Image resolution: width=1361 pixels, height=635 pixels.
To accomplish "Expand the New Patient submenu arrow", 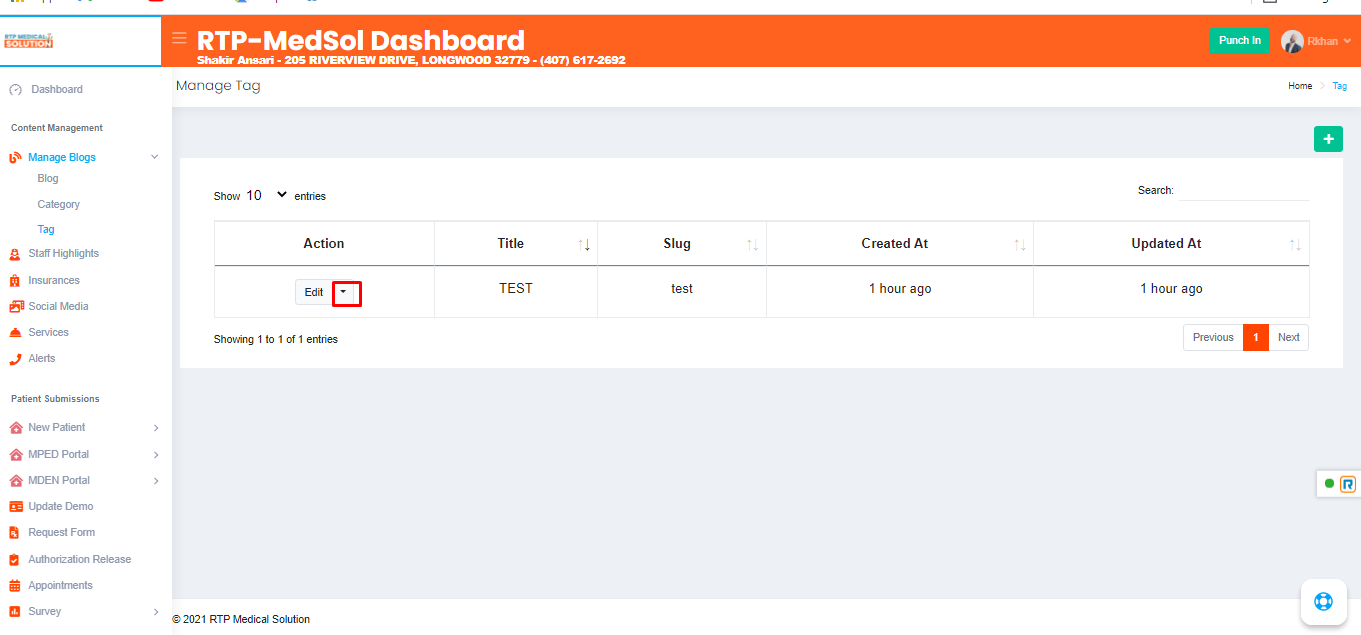I will (156, 428).
